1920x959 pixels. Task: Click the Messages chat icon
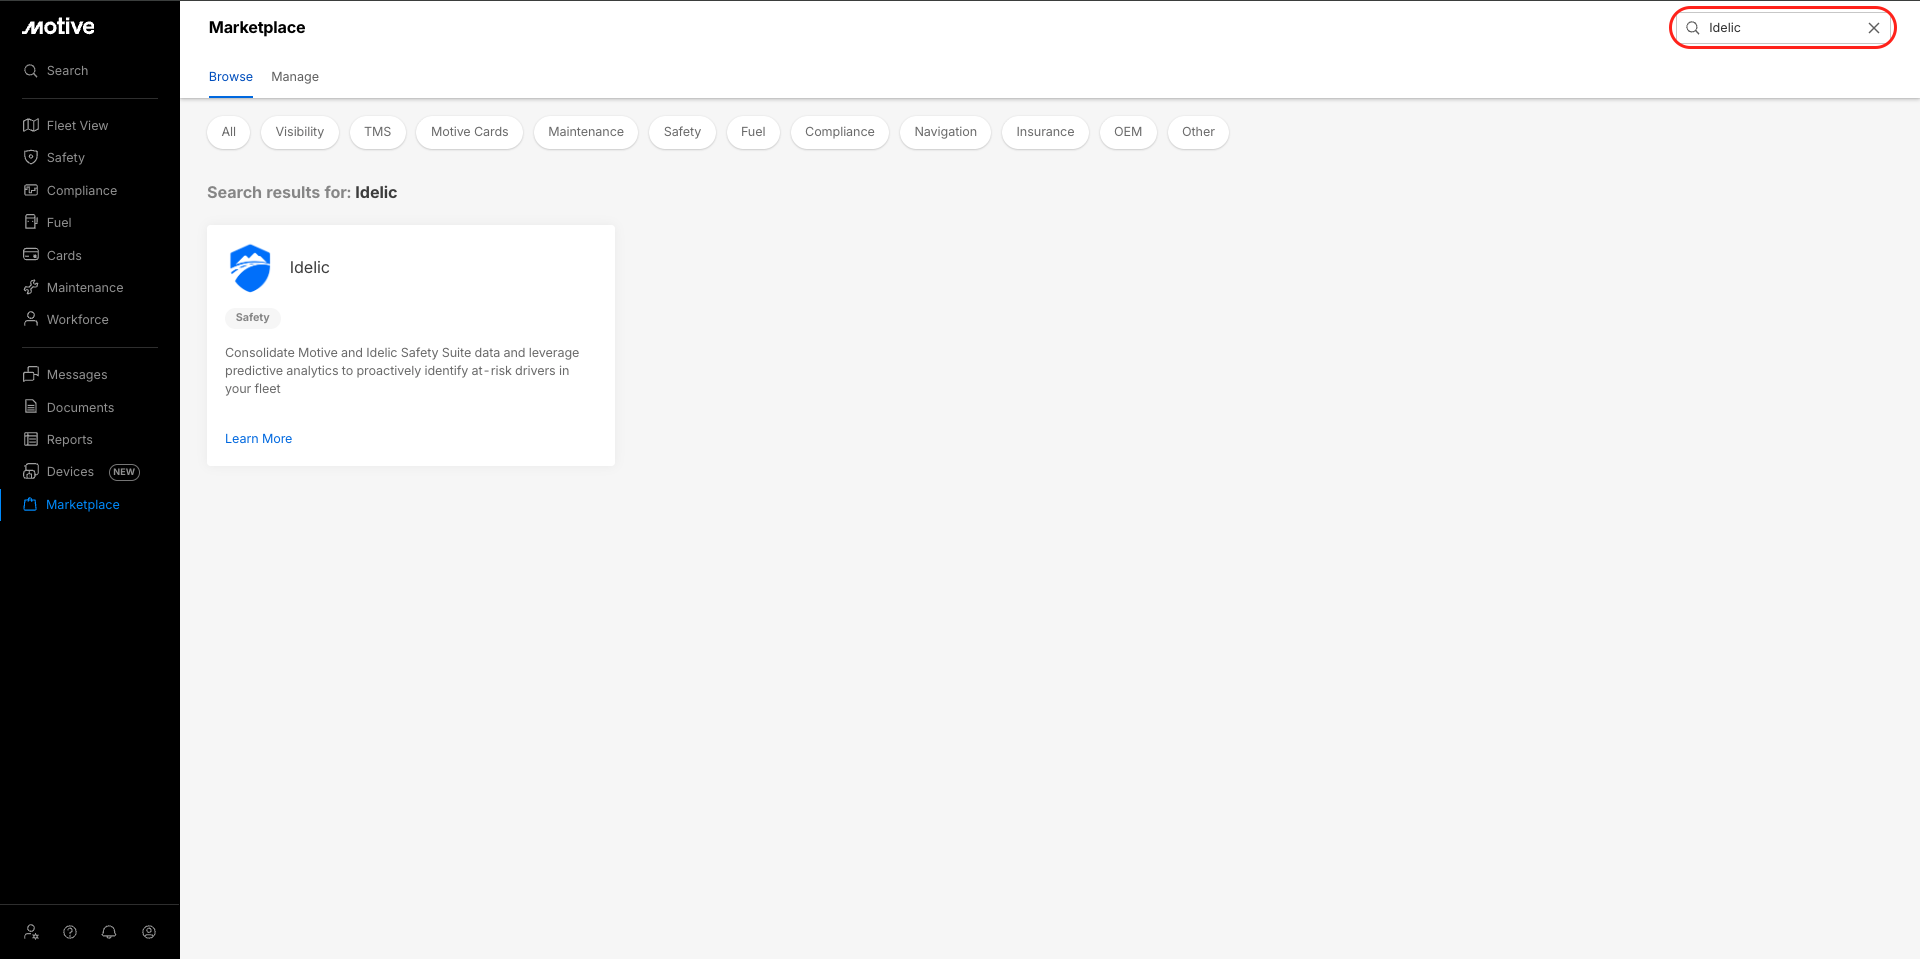[x=31, y=374]
